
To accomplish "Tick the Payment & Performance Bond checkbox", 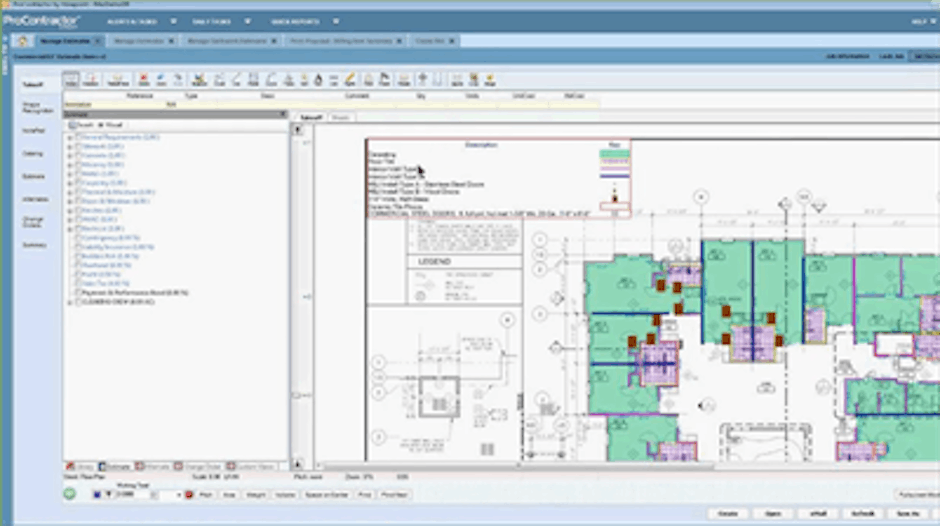I will click(78, 293).
